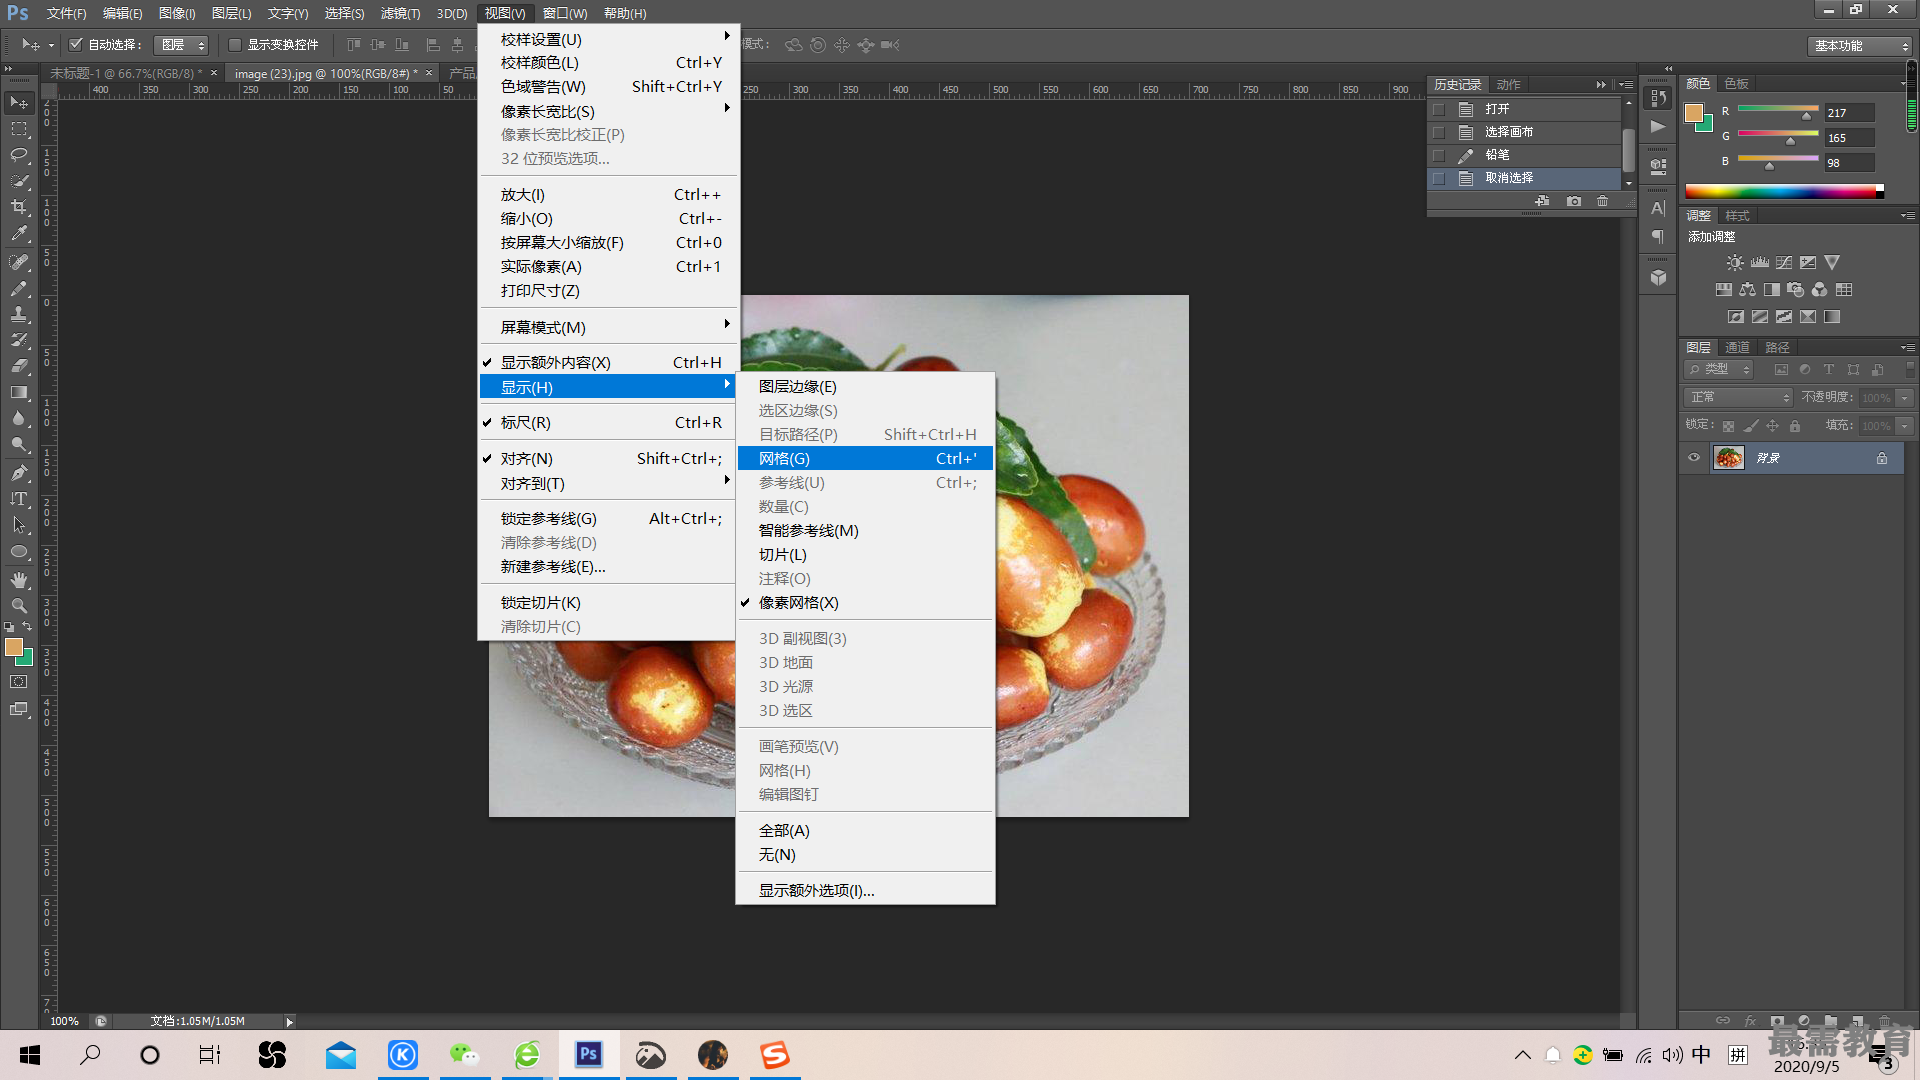This screenshot has height=1080, width=1920.
Task: Delete current state in History panel
Action: coord(1603,201)
